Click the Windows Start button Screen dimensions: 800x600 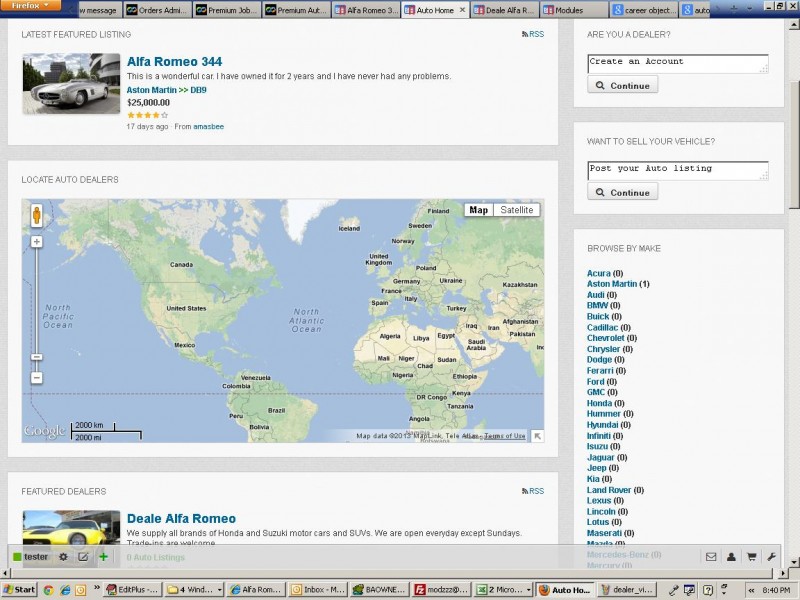coord(19,590)
